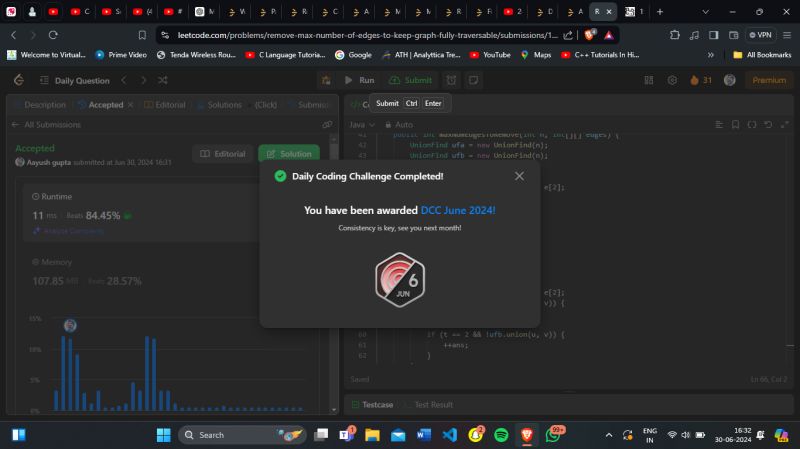Image resolution: width=800 pixels, height=449 pixels.
Task: Bookmark this page icon in address bar
Action: coord(142,35)
